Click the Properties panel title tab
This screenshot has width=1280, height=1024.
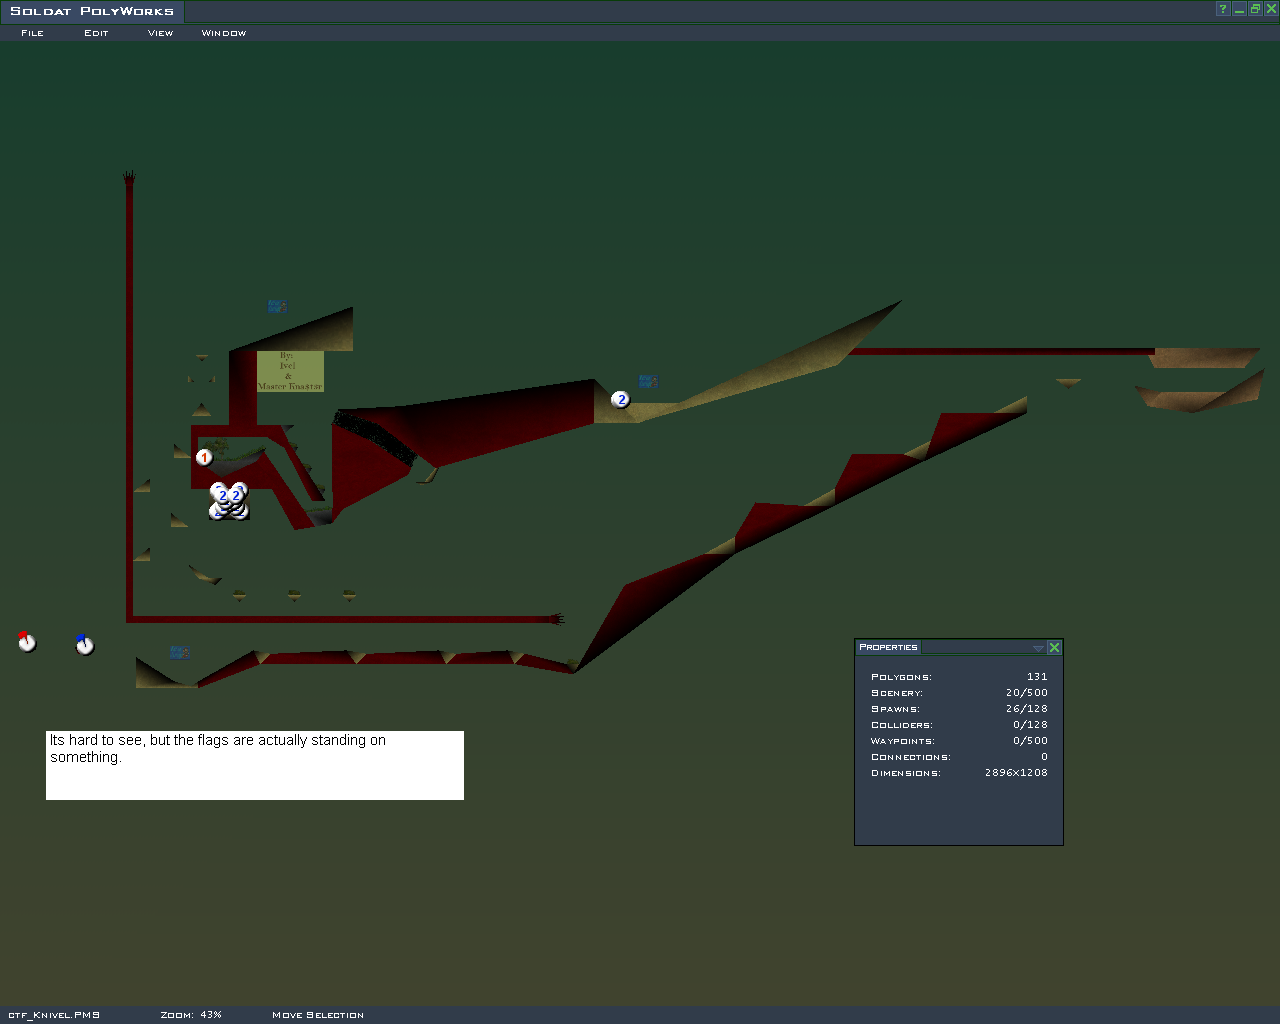(x=888, y=647)
